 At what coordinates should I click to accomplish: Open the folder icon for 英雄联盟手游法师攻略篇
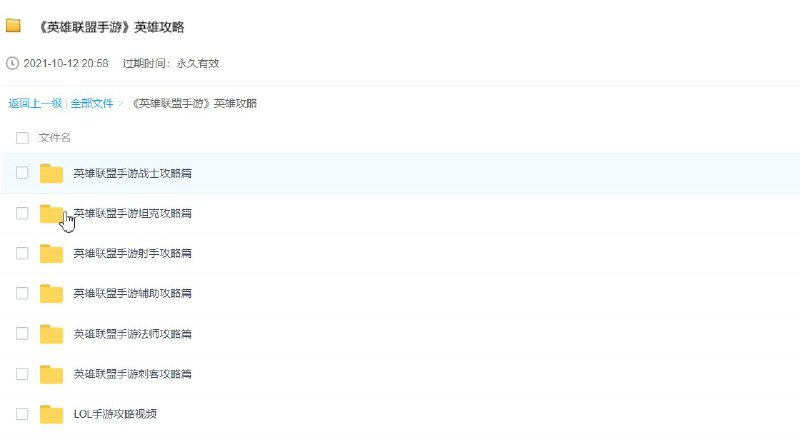51,334
